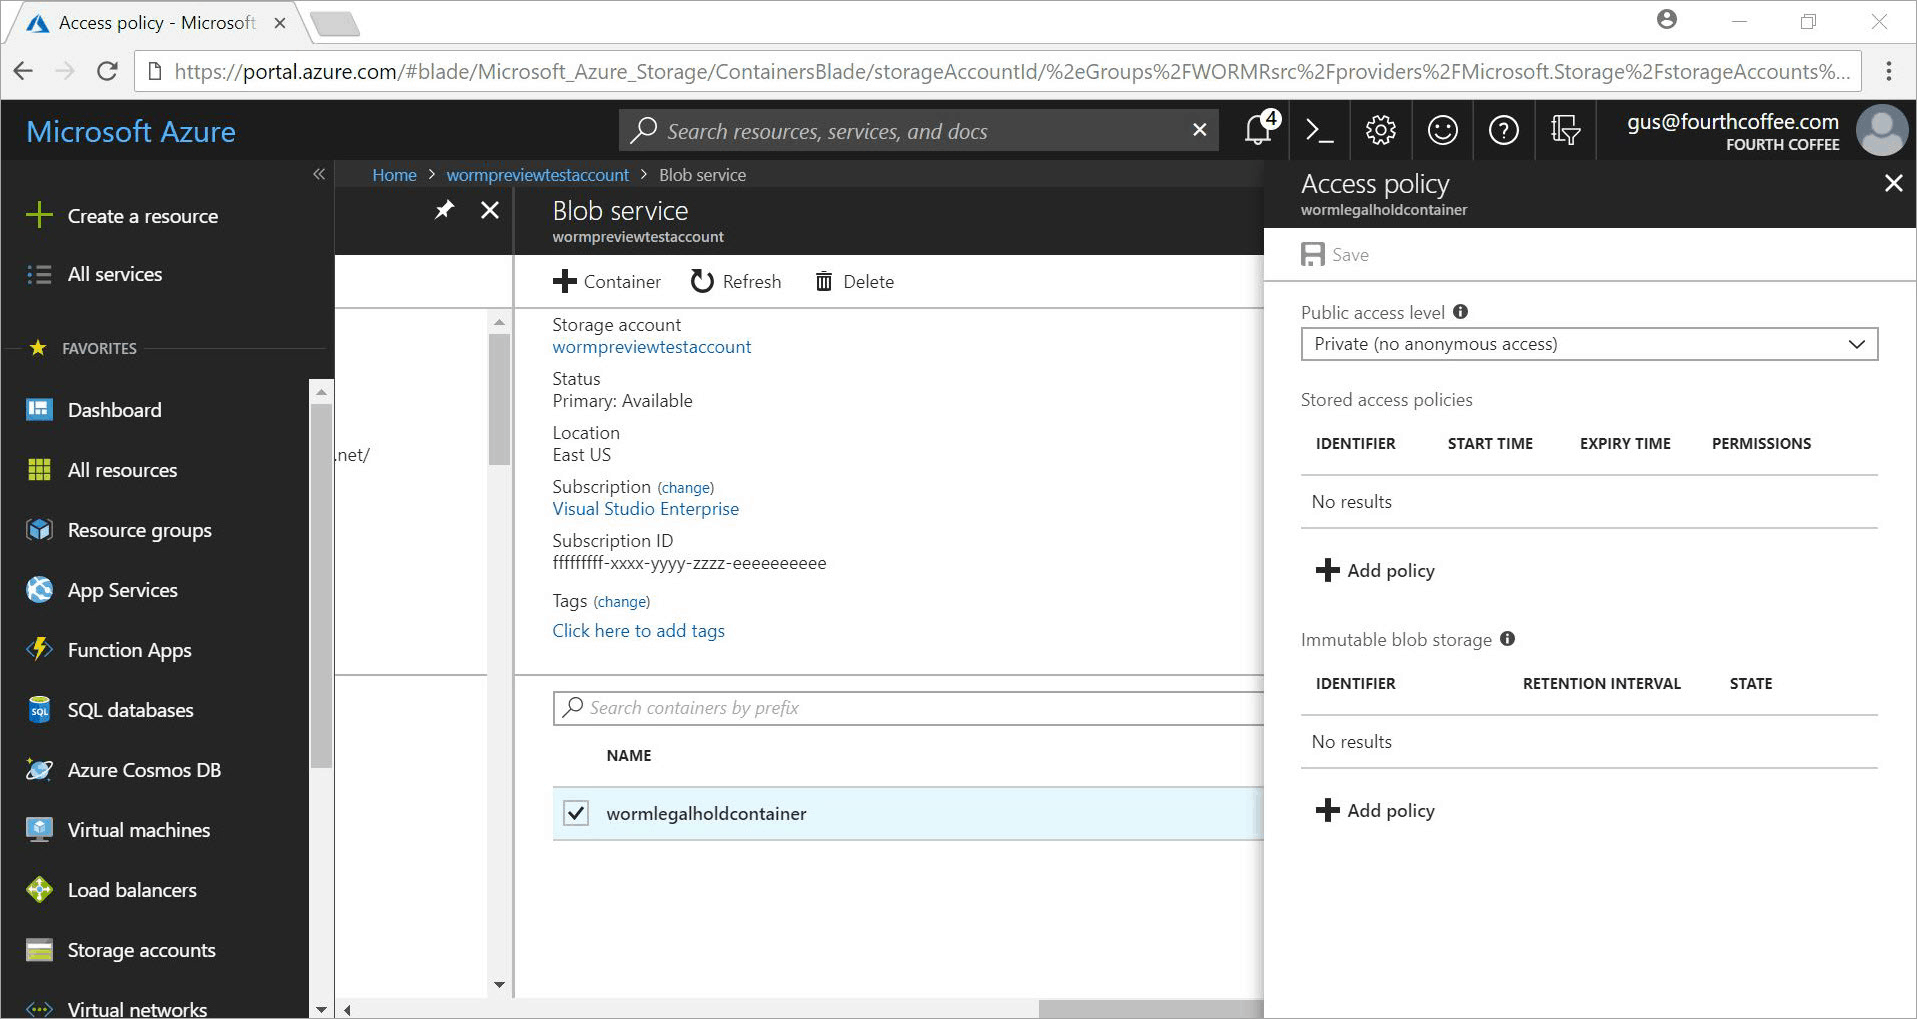1917x1019 pixels.
Task: Delete the selected container
Action: click(x=853, y=281)
